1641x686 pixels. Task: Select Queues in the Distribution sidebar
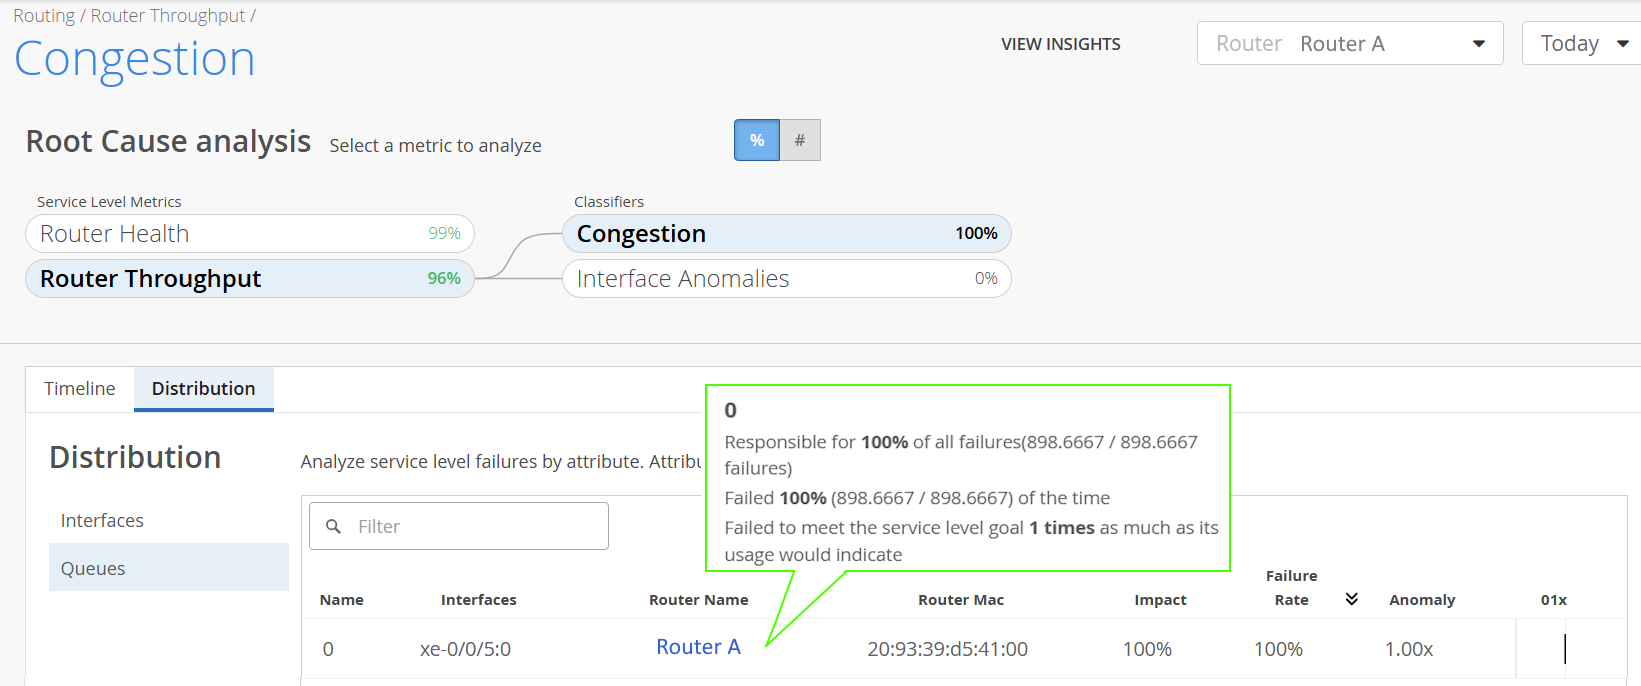coord(93,569)
